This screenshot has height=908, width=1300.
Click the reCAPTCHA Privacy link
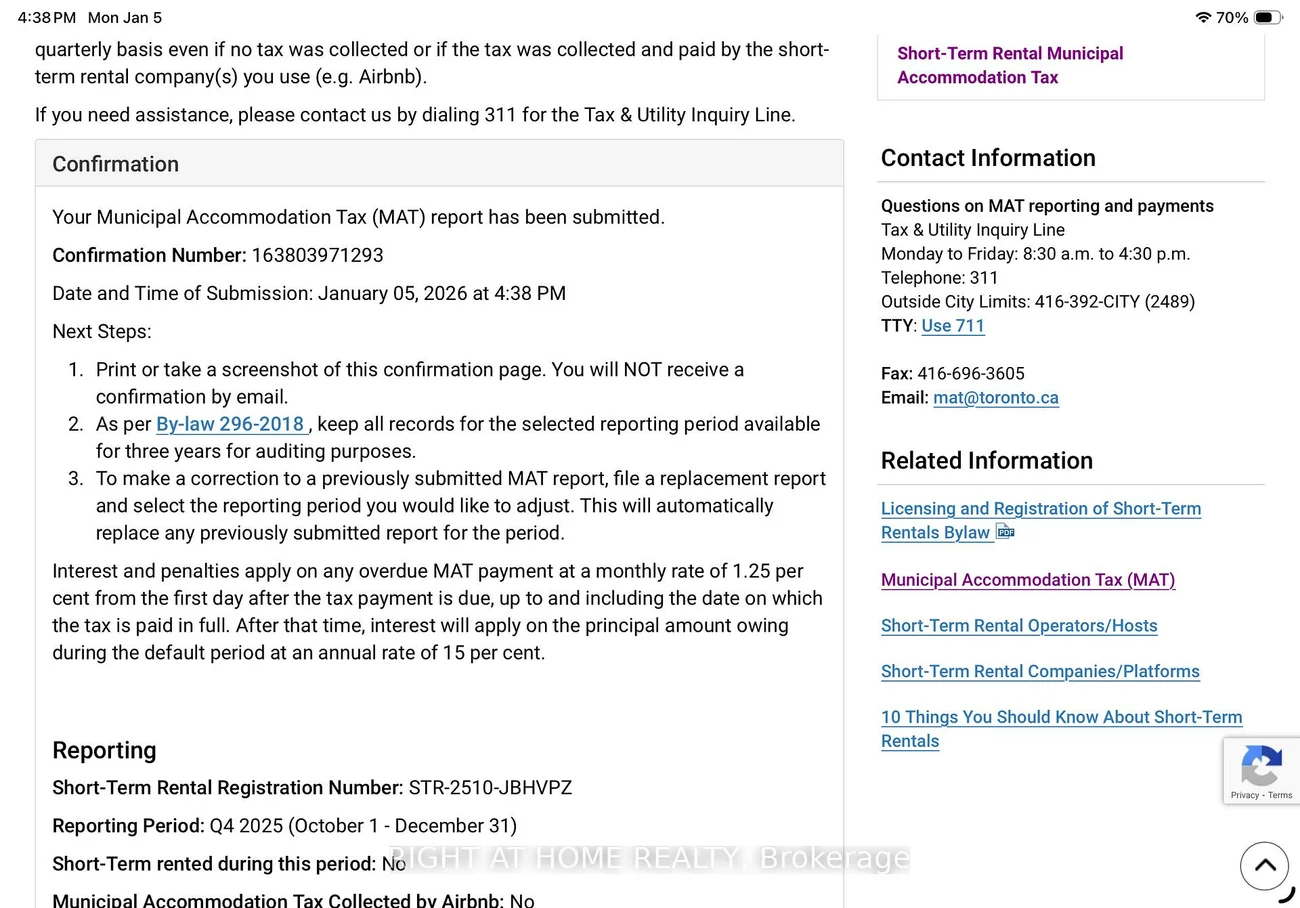pyautogui.click(x=1244, y=795)
